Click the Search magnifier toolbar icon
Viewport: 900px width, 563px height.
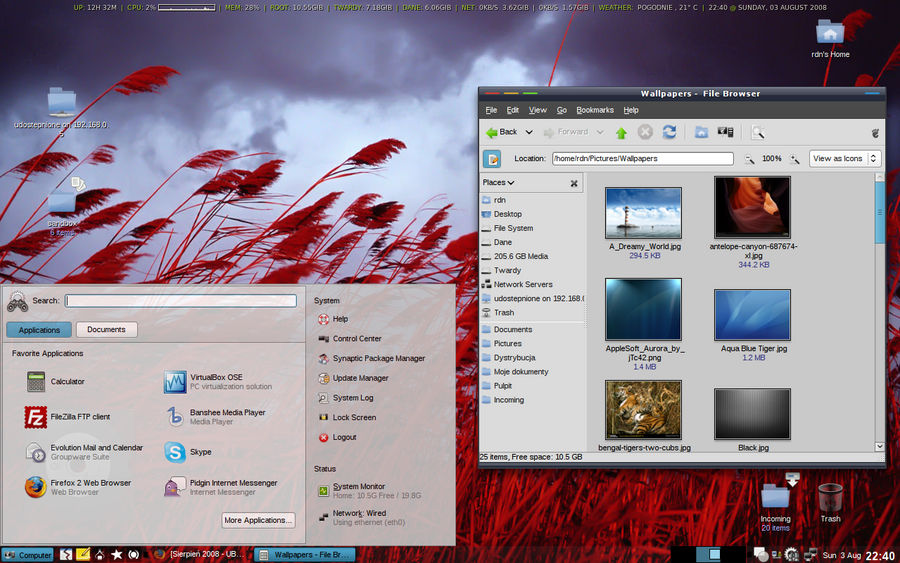coord(758,133)
